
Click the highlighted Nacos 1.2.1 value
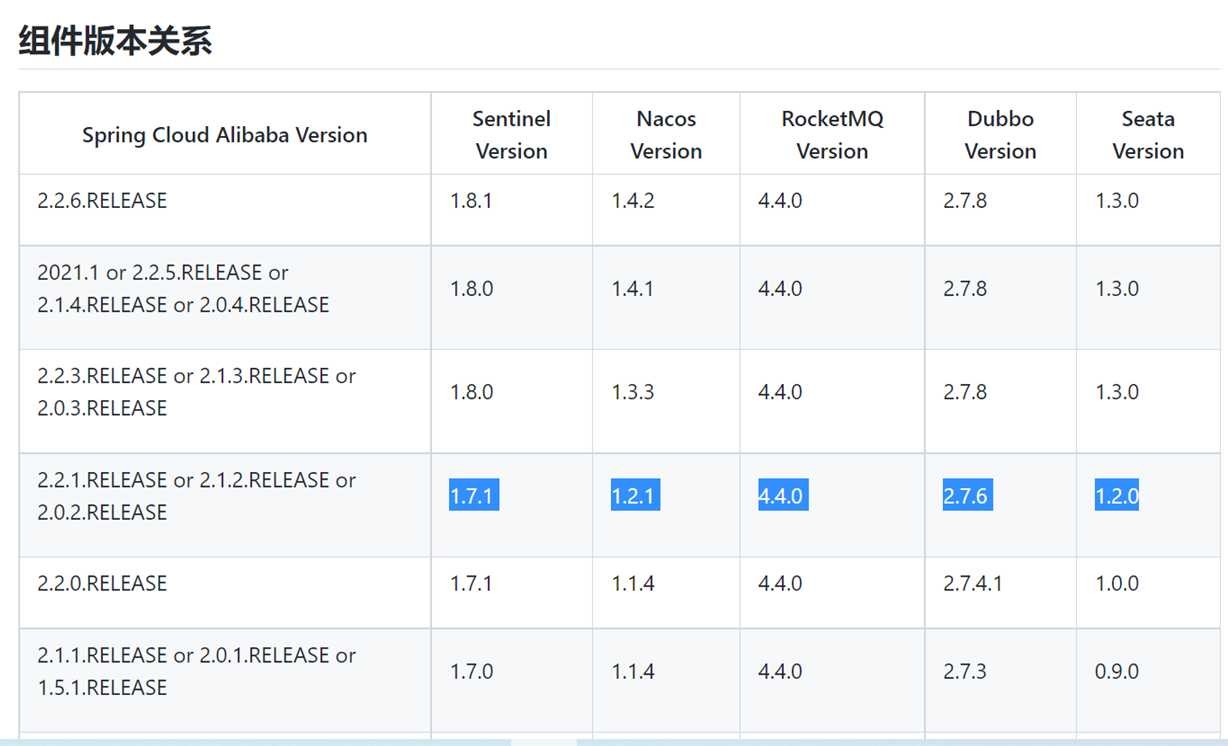coord(635,496)
